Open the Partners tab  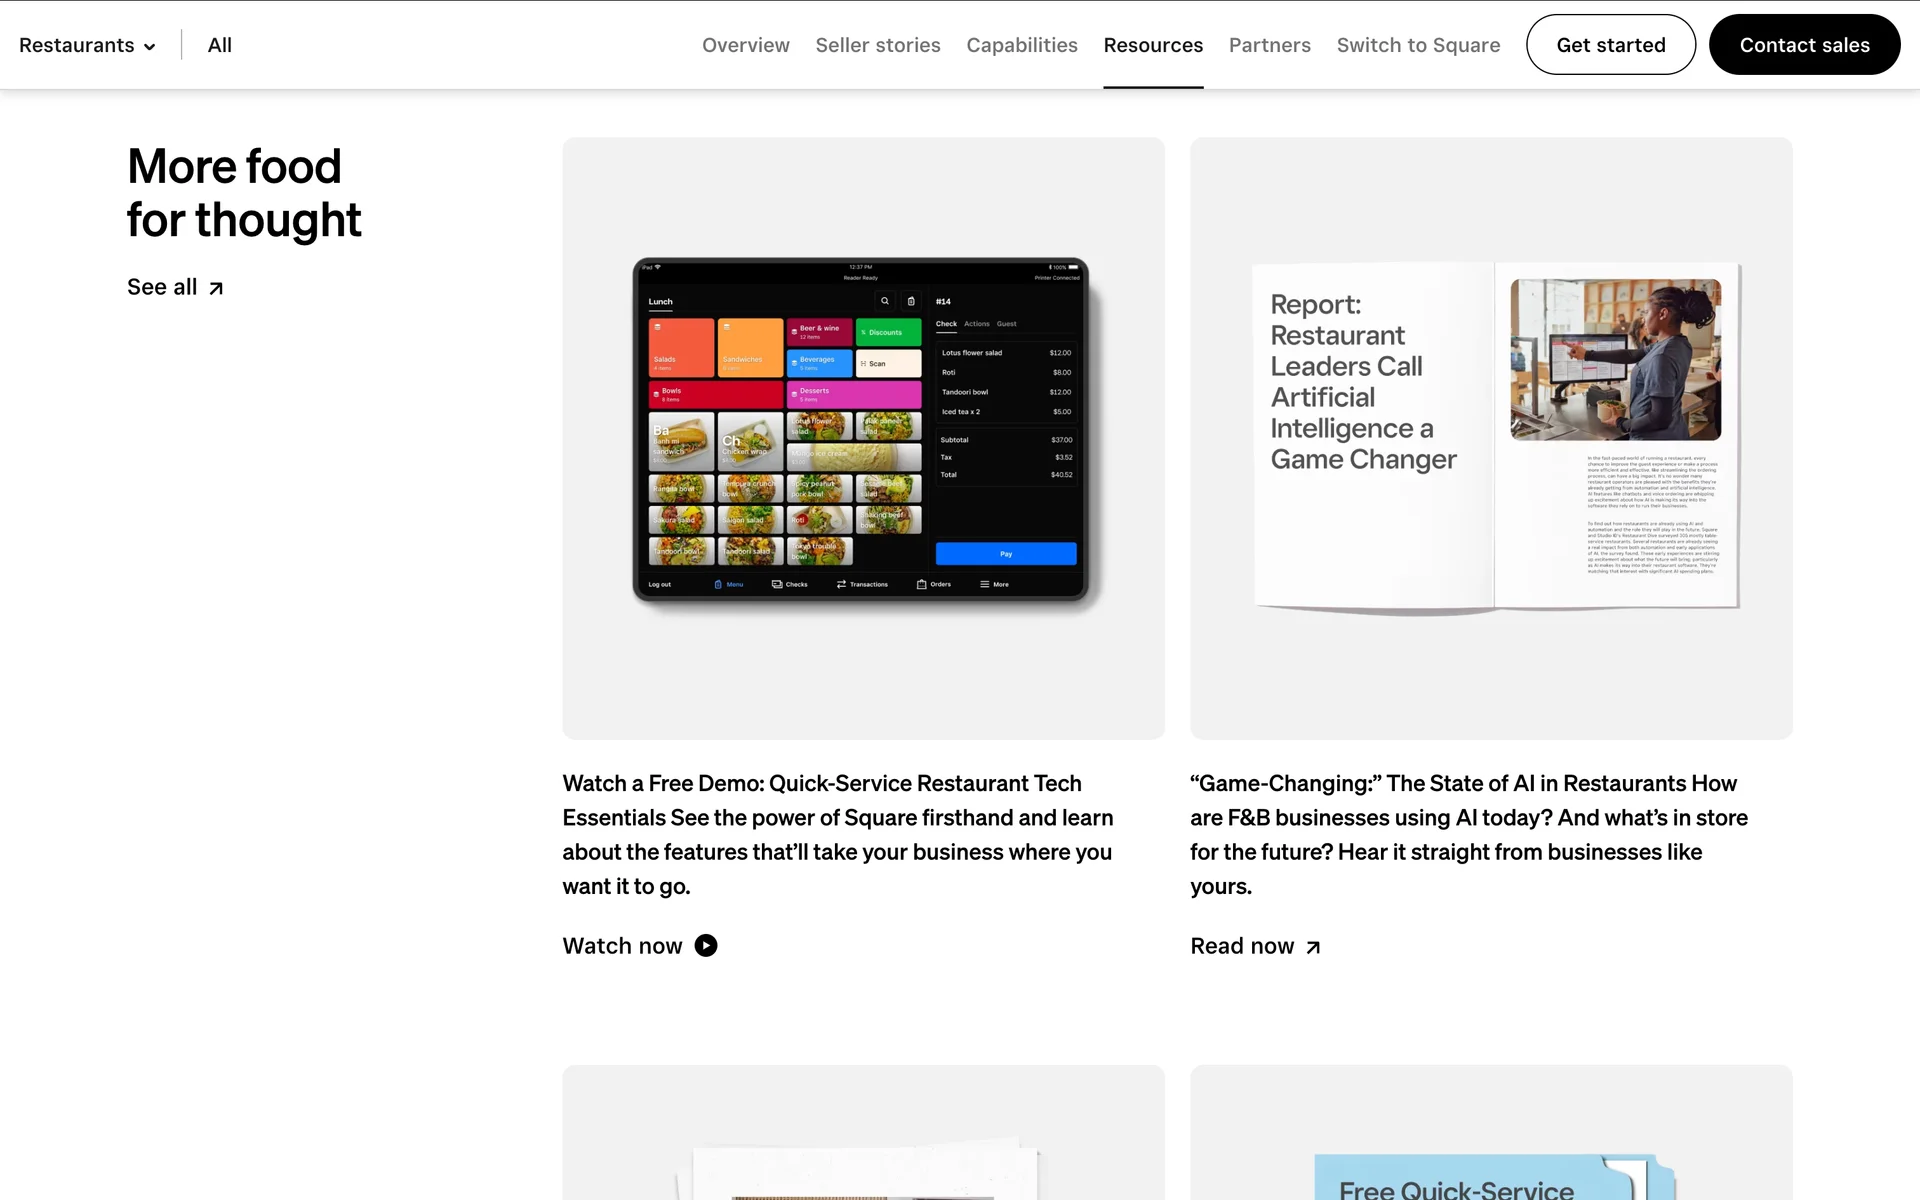(x=1269, y=45)
